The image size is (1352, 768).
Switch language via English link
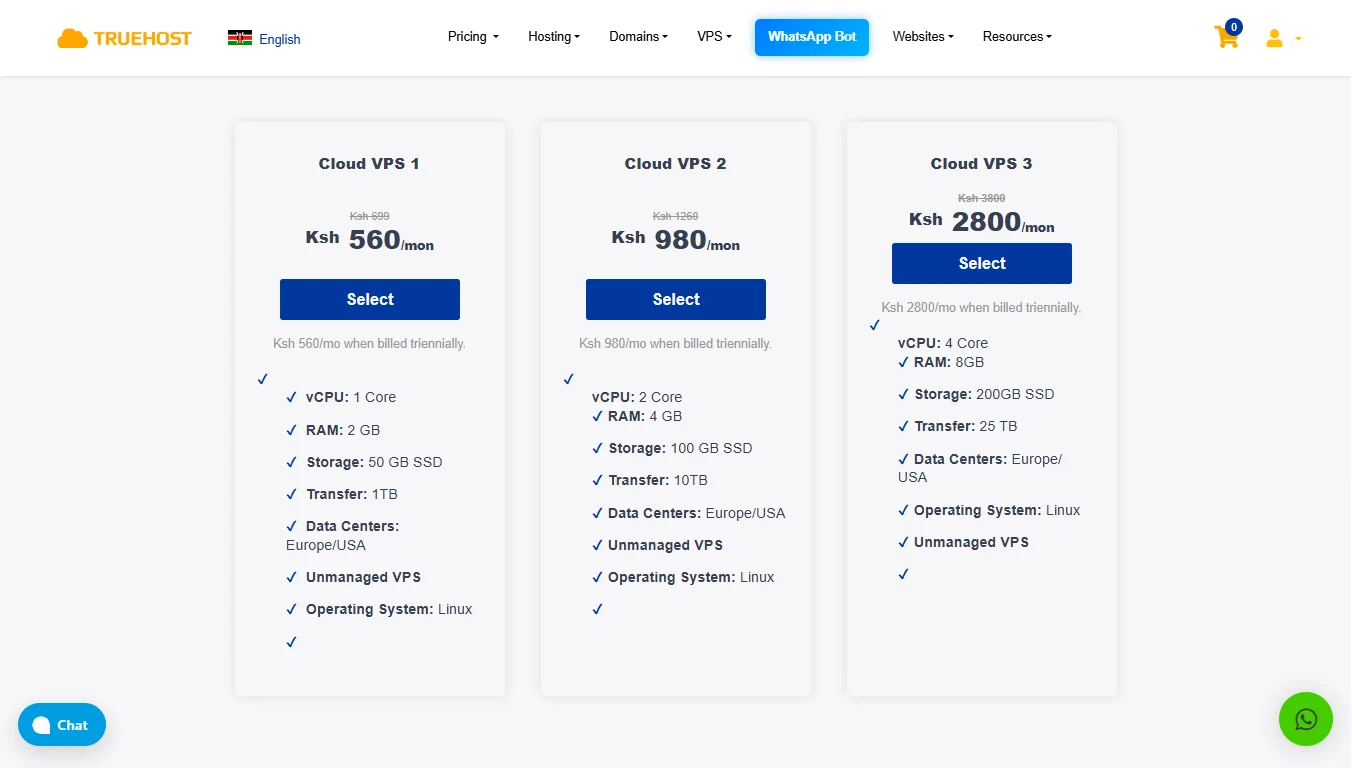tap(280, 39)
